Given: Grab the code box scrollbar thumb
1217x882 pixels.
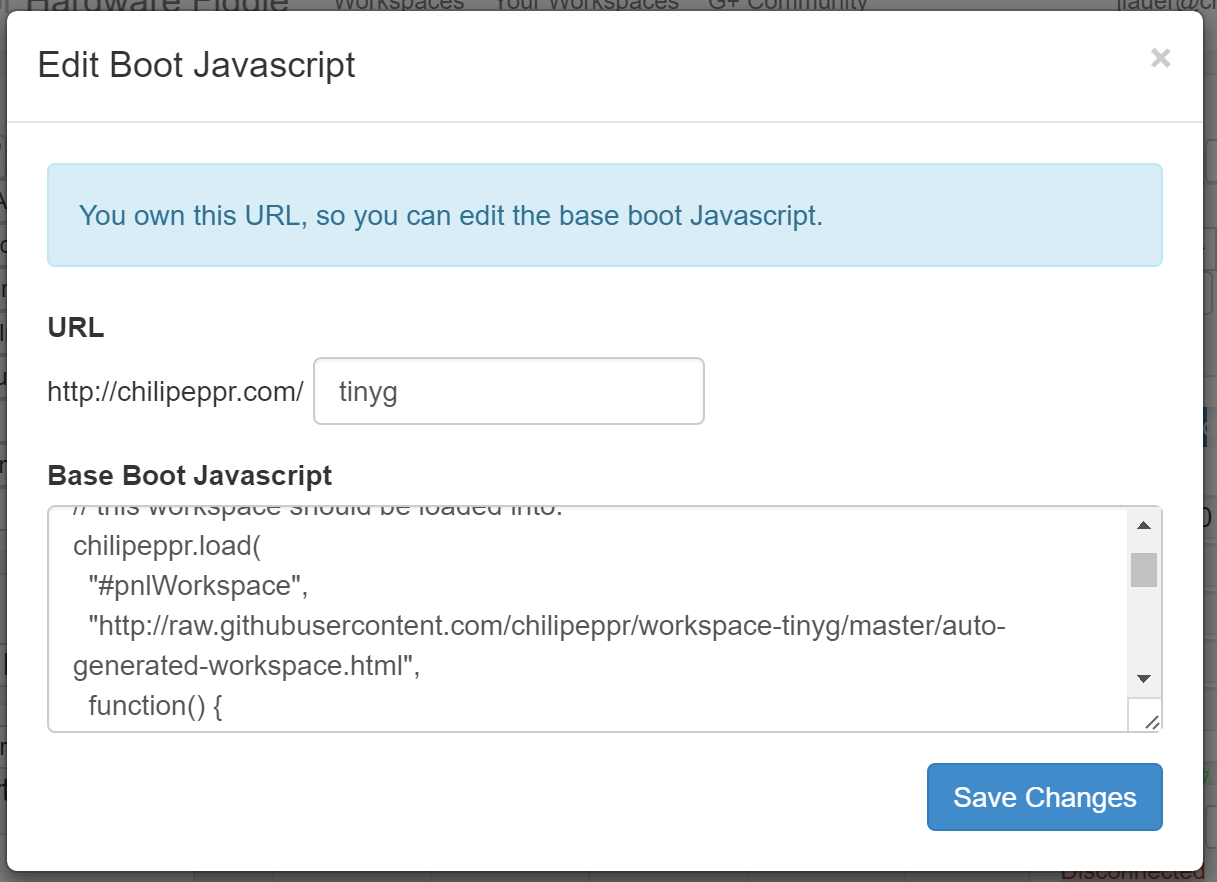Looking at the screenshot, I should click(1143, 570).
